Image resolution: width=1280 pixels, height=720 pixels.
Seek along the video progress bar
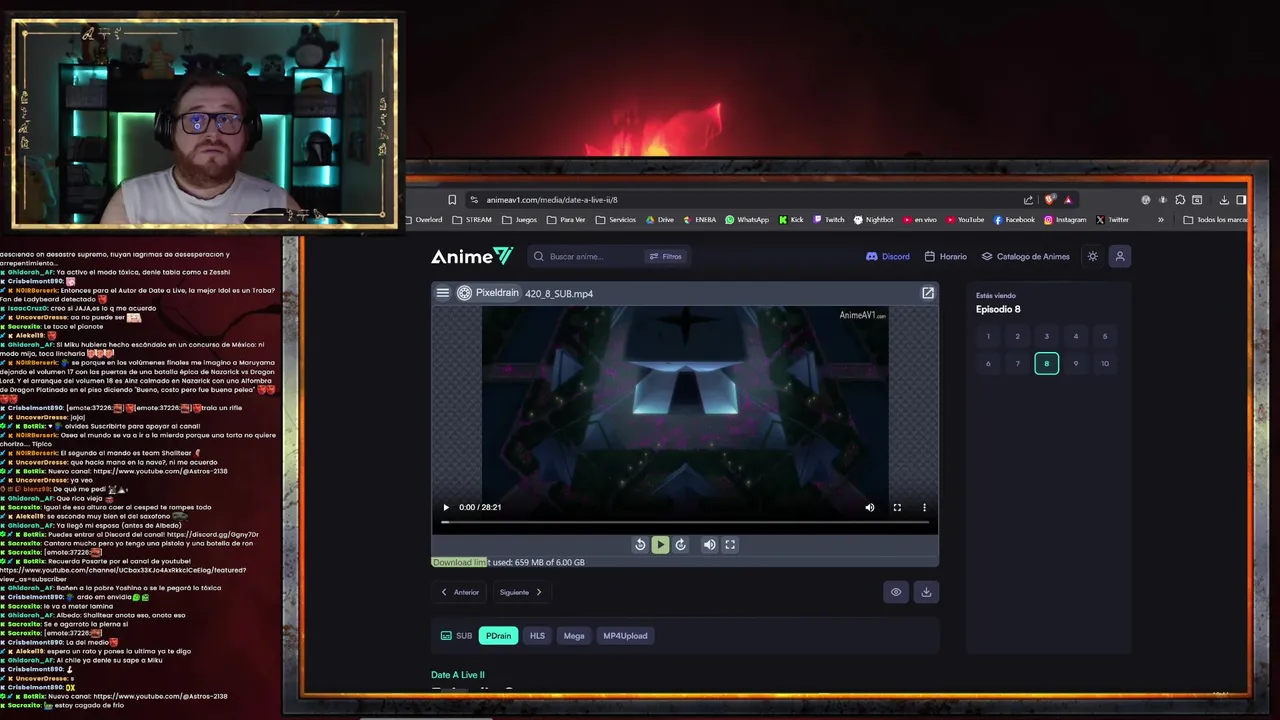[685, 522]
